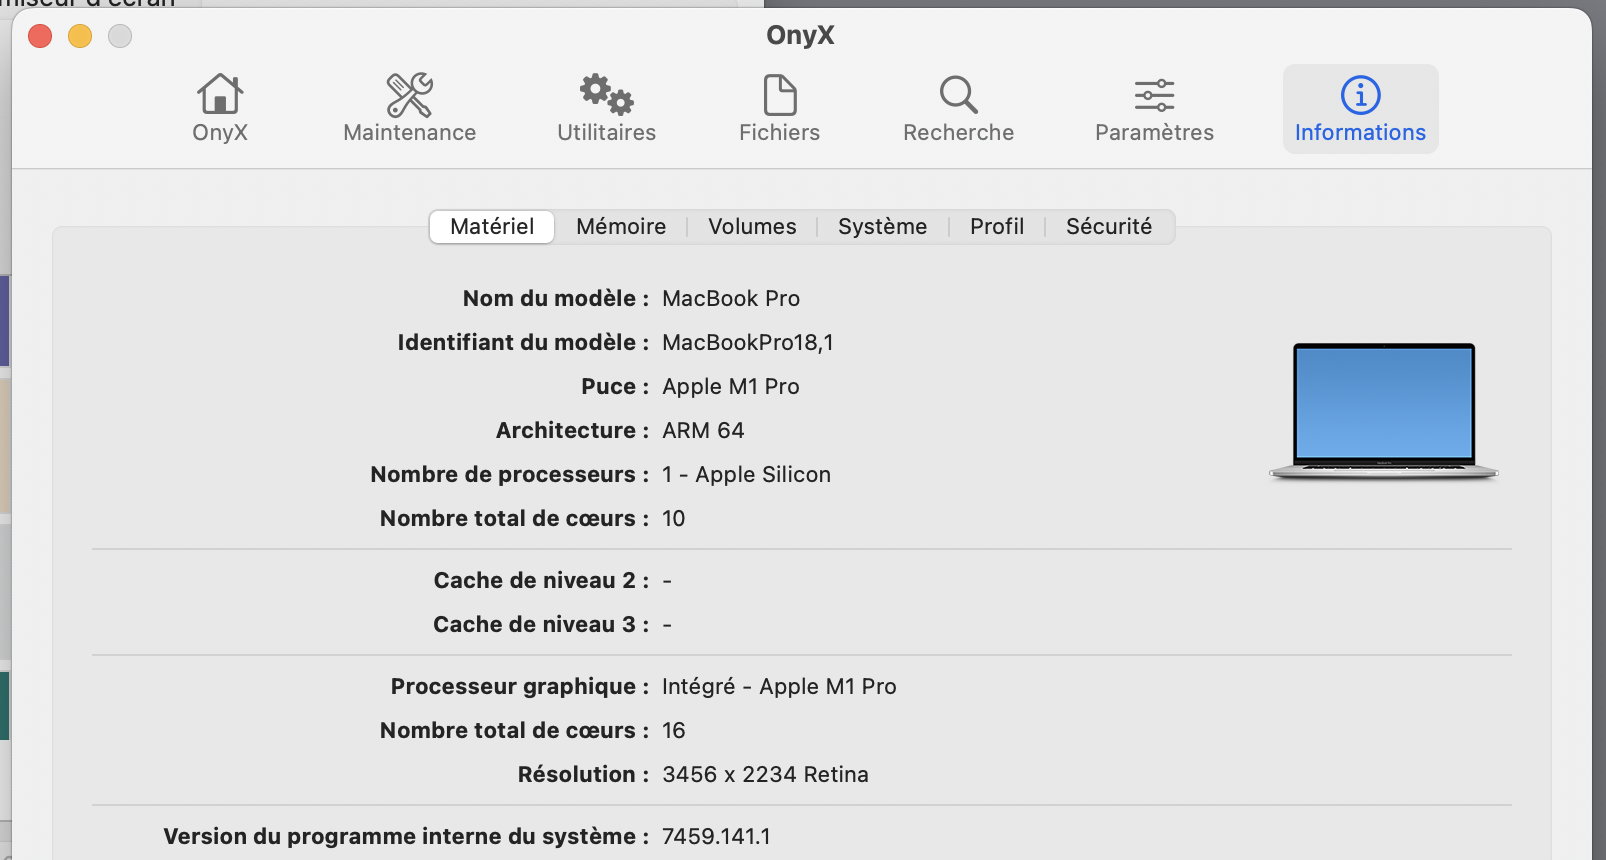Go to the Sécurité tab
Viewport: 1606px width, 860px height.
1109,227
